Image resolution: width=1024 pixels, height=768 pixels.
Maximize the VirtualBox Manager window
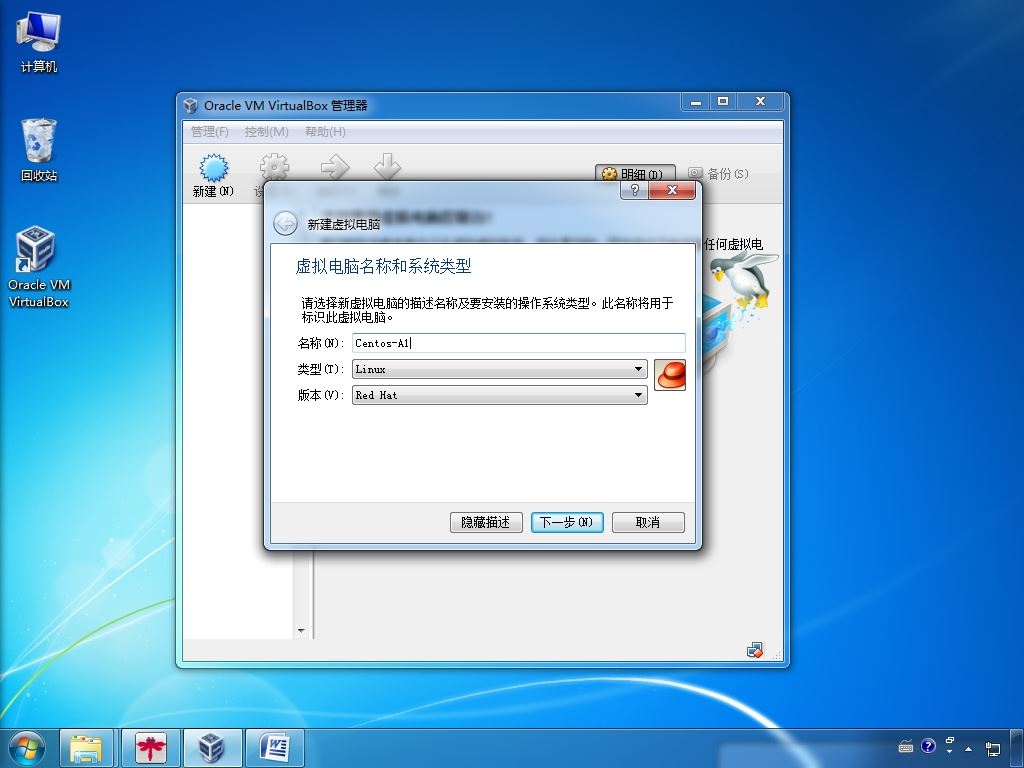pos(723,102)
